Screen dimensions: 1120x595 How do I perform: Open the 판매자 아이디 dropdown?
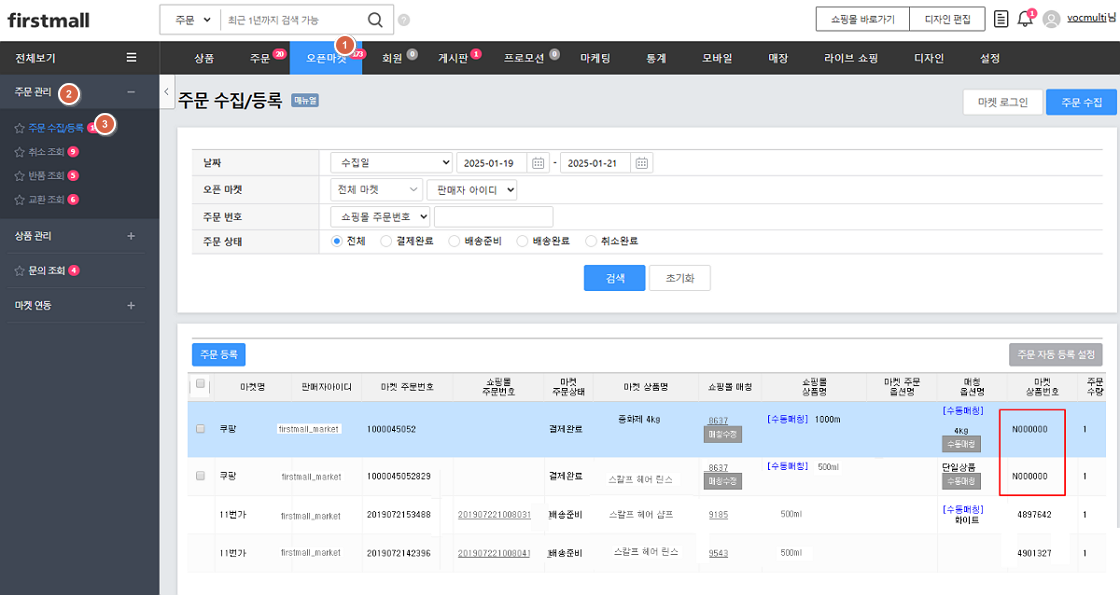pos(472,189)
